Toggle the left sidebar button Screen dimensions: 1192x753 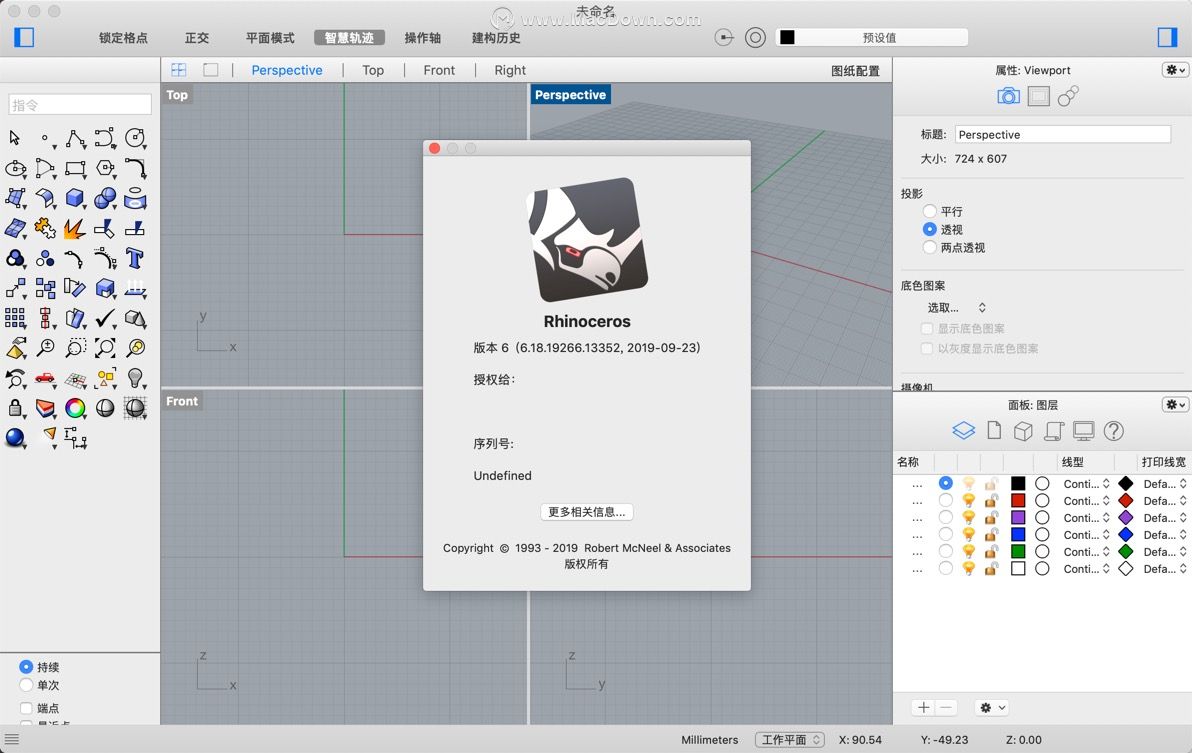click(24, 37)
